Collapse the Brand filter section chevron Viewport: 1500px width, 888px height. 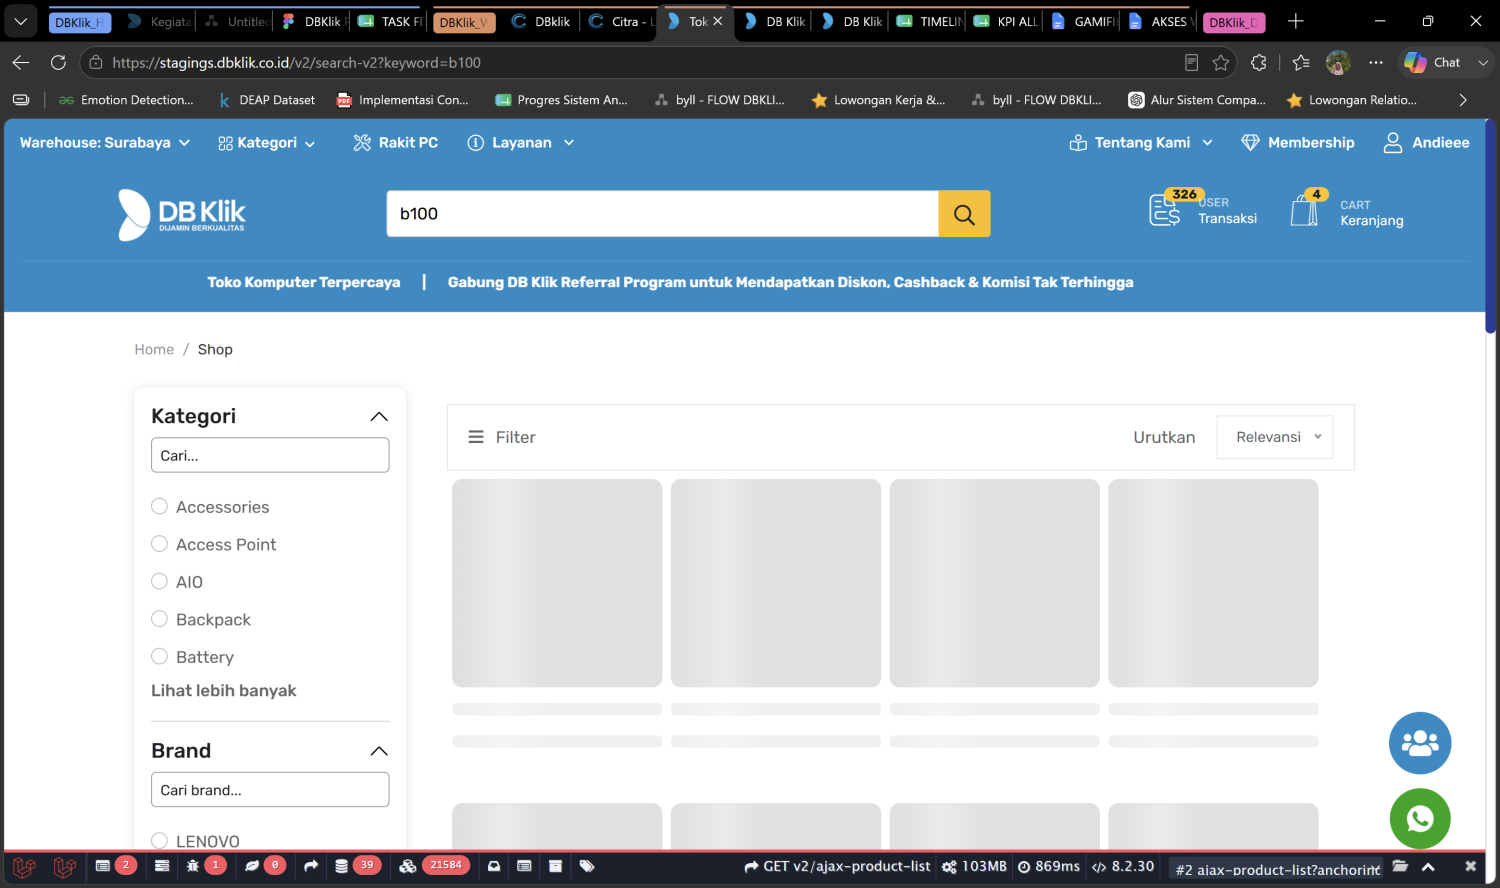379,751
